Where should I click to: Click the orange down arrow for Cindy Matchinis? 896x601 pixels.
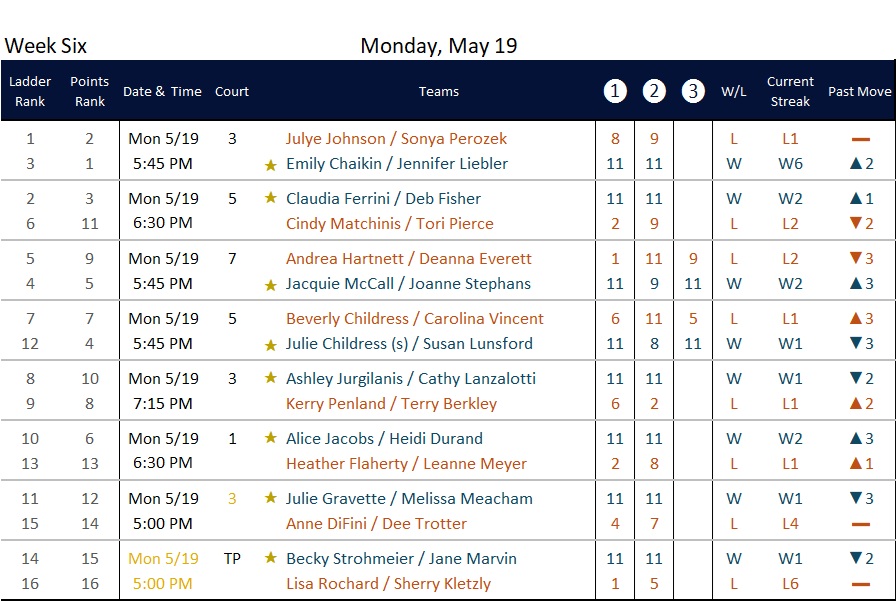[855, 223]
